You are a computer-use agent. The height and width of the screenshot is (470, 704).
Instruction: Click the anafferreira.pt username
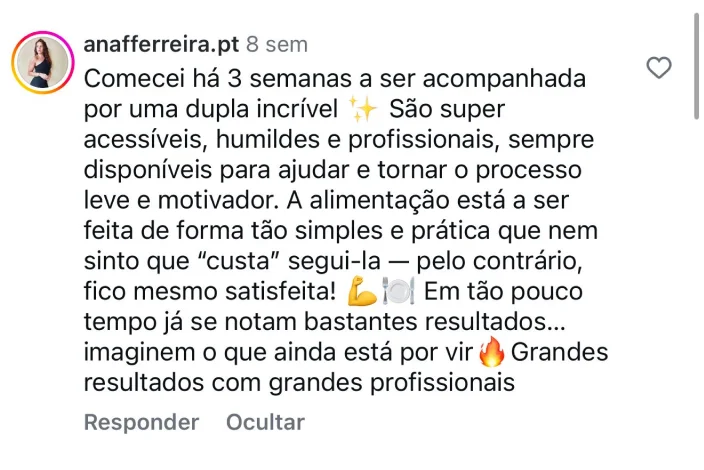[x=160, y=45]
